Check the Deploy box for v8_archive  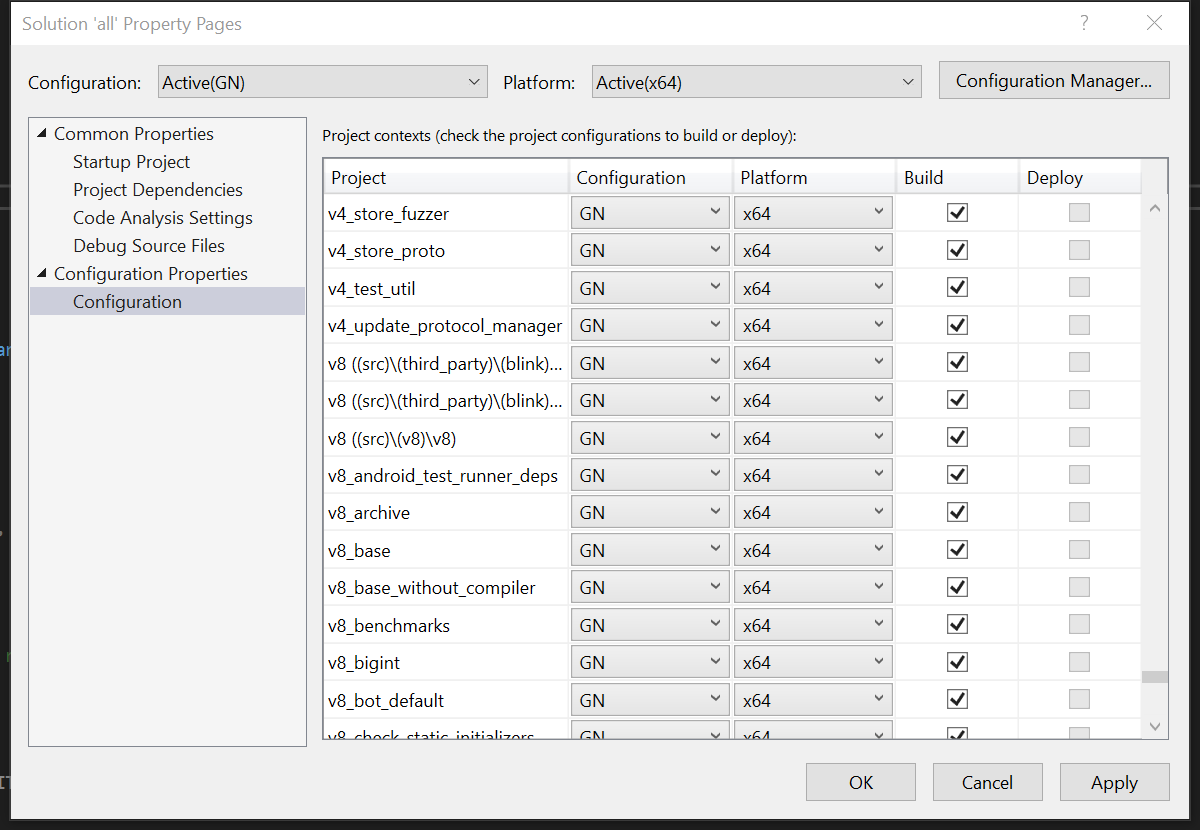click(x=1079, y=512)
